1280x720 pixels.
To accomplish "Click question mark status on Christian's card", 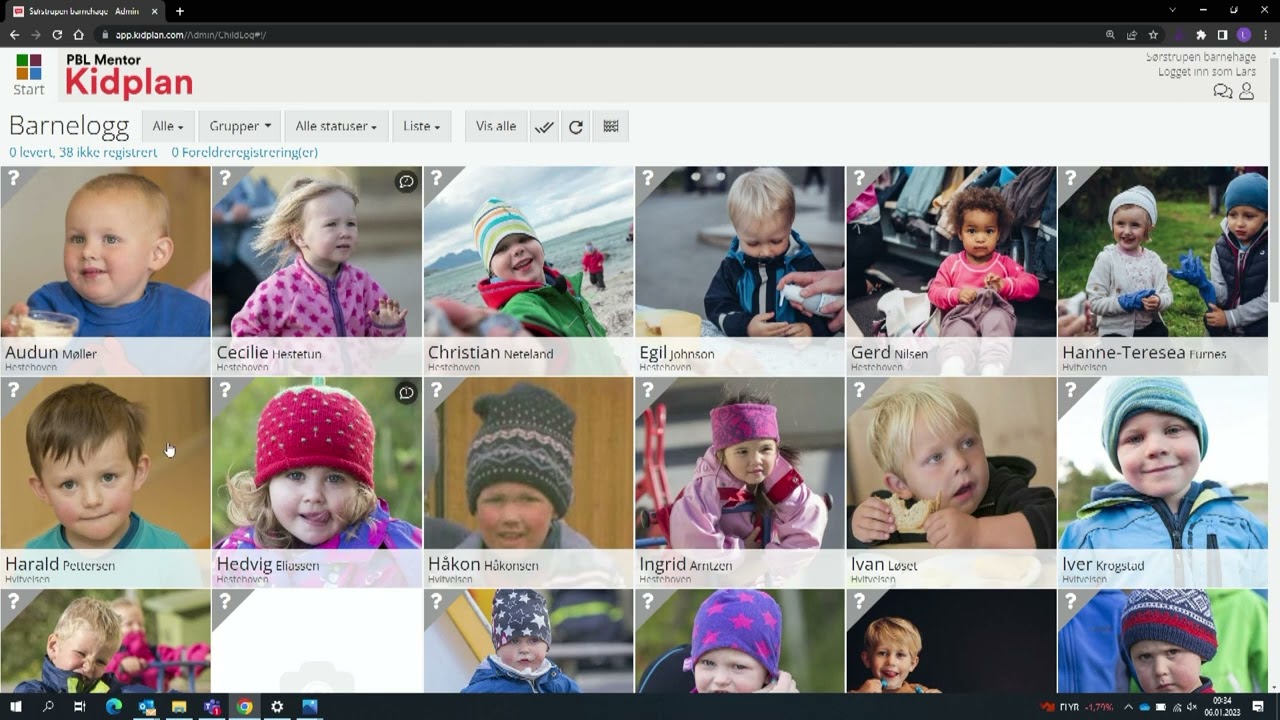I will 437,178.
